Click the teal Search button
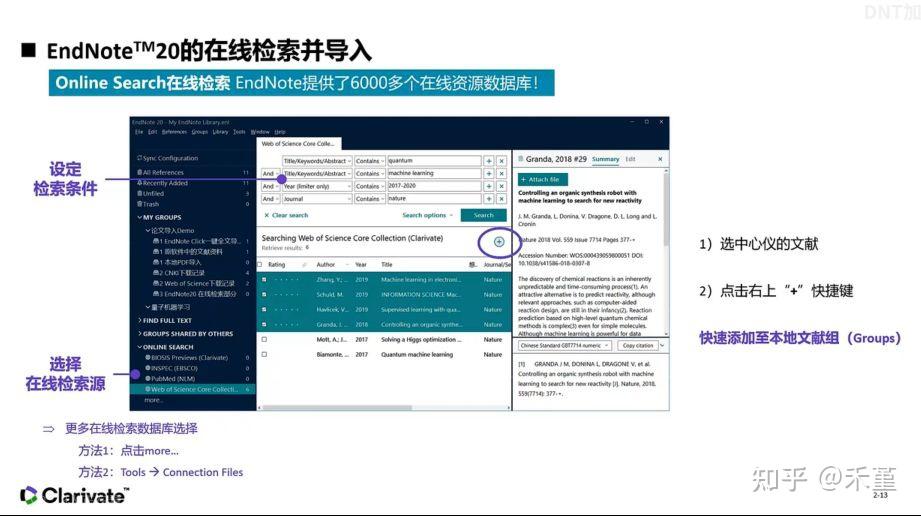 pos(483,215)
